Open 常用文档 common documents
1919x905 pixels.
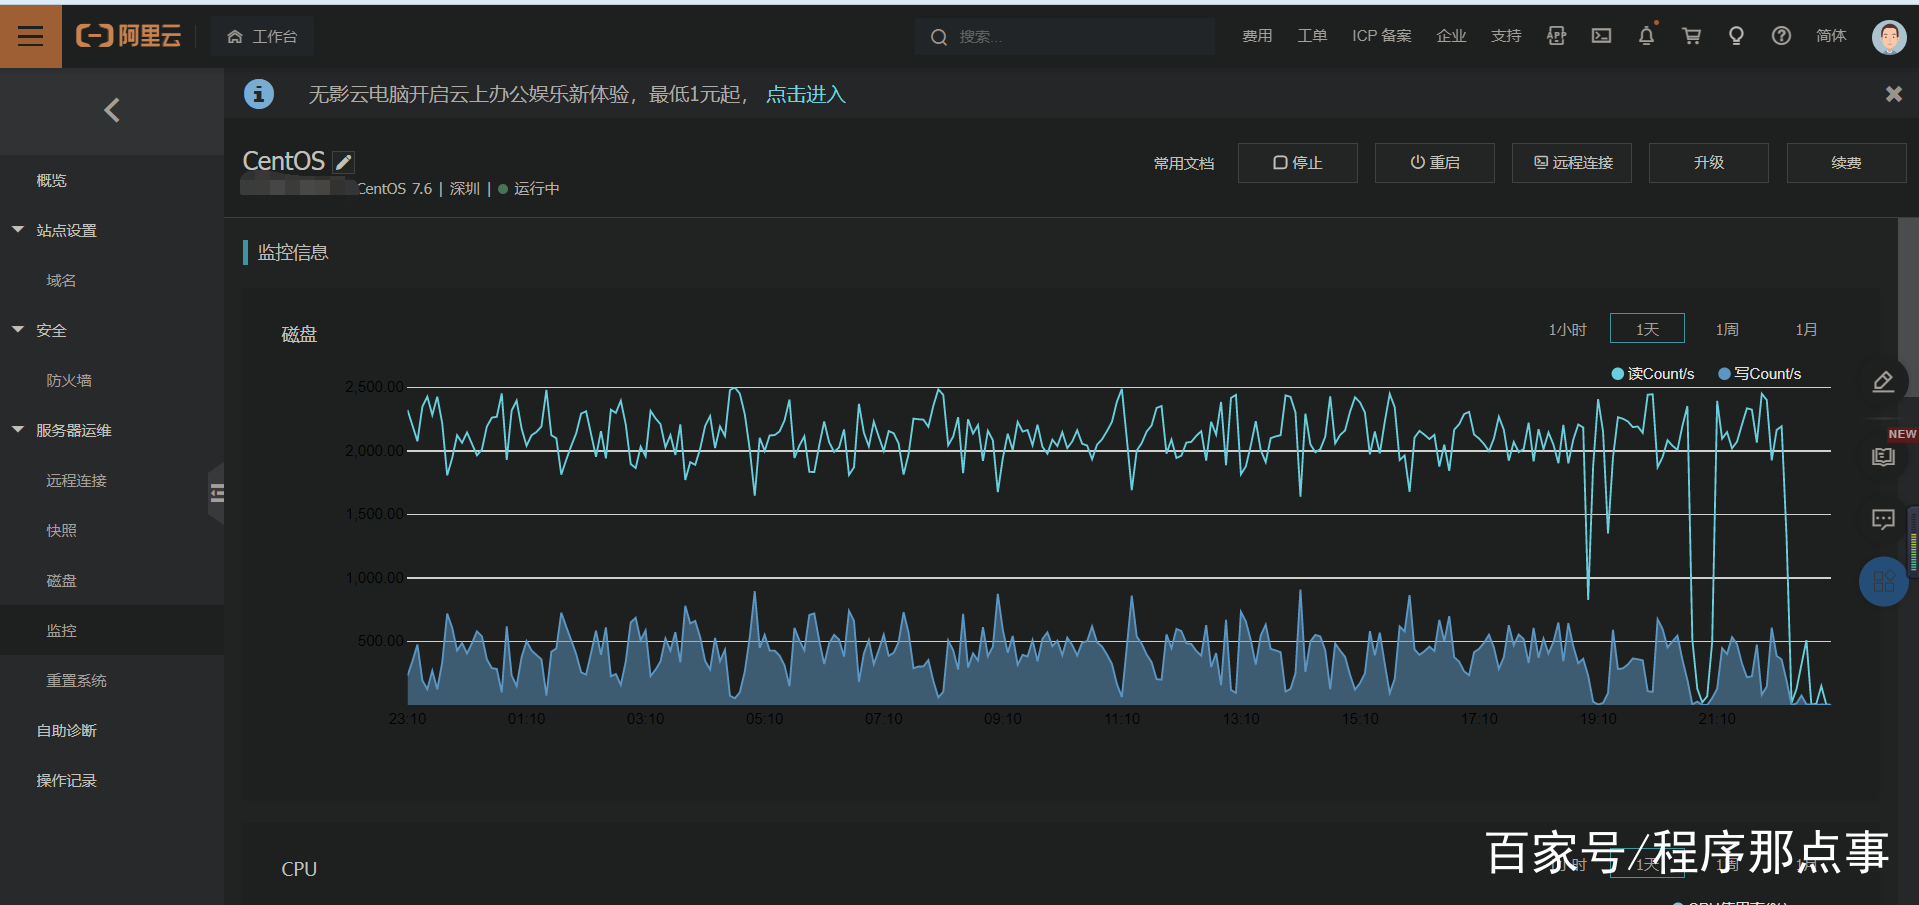pyautogui.click(x=1184, y=163)
